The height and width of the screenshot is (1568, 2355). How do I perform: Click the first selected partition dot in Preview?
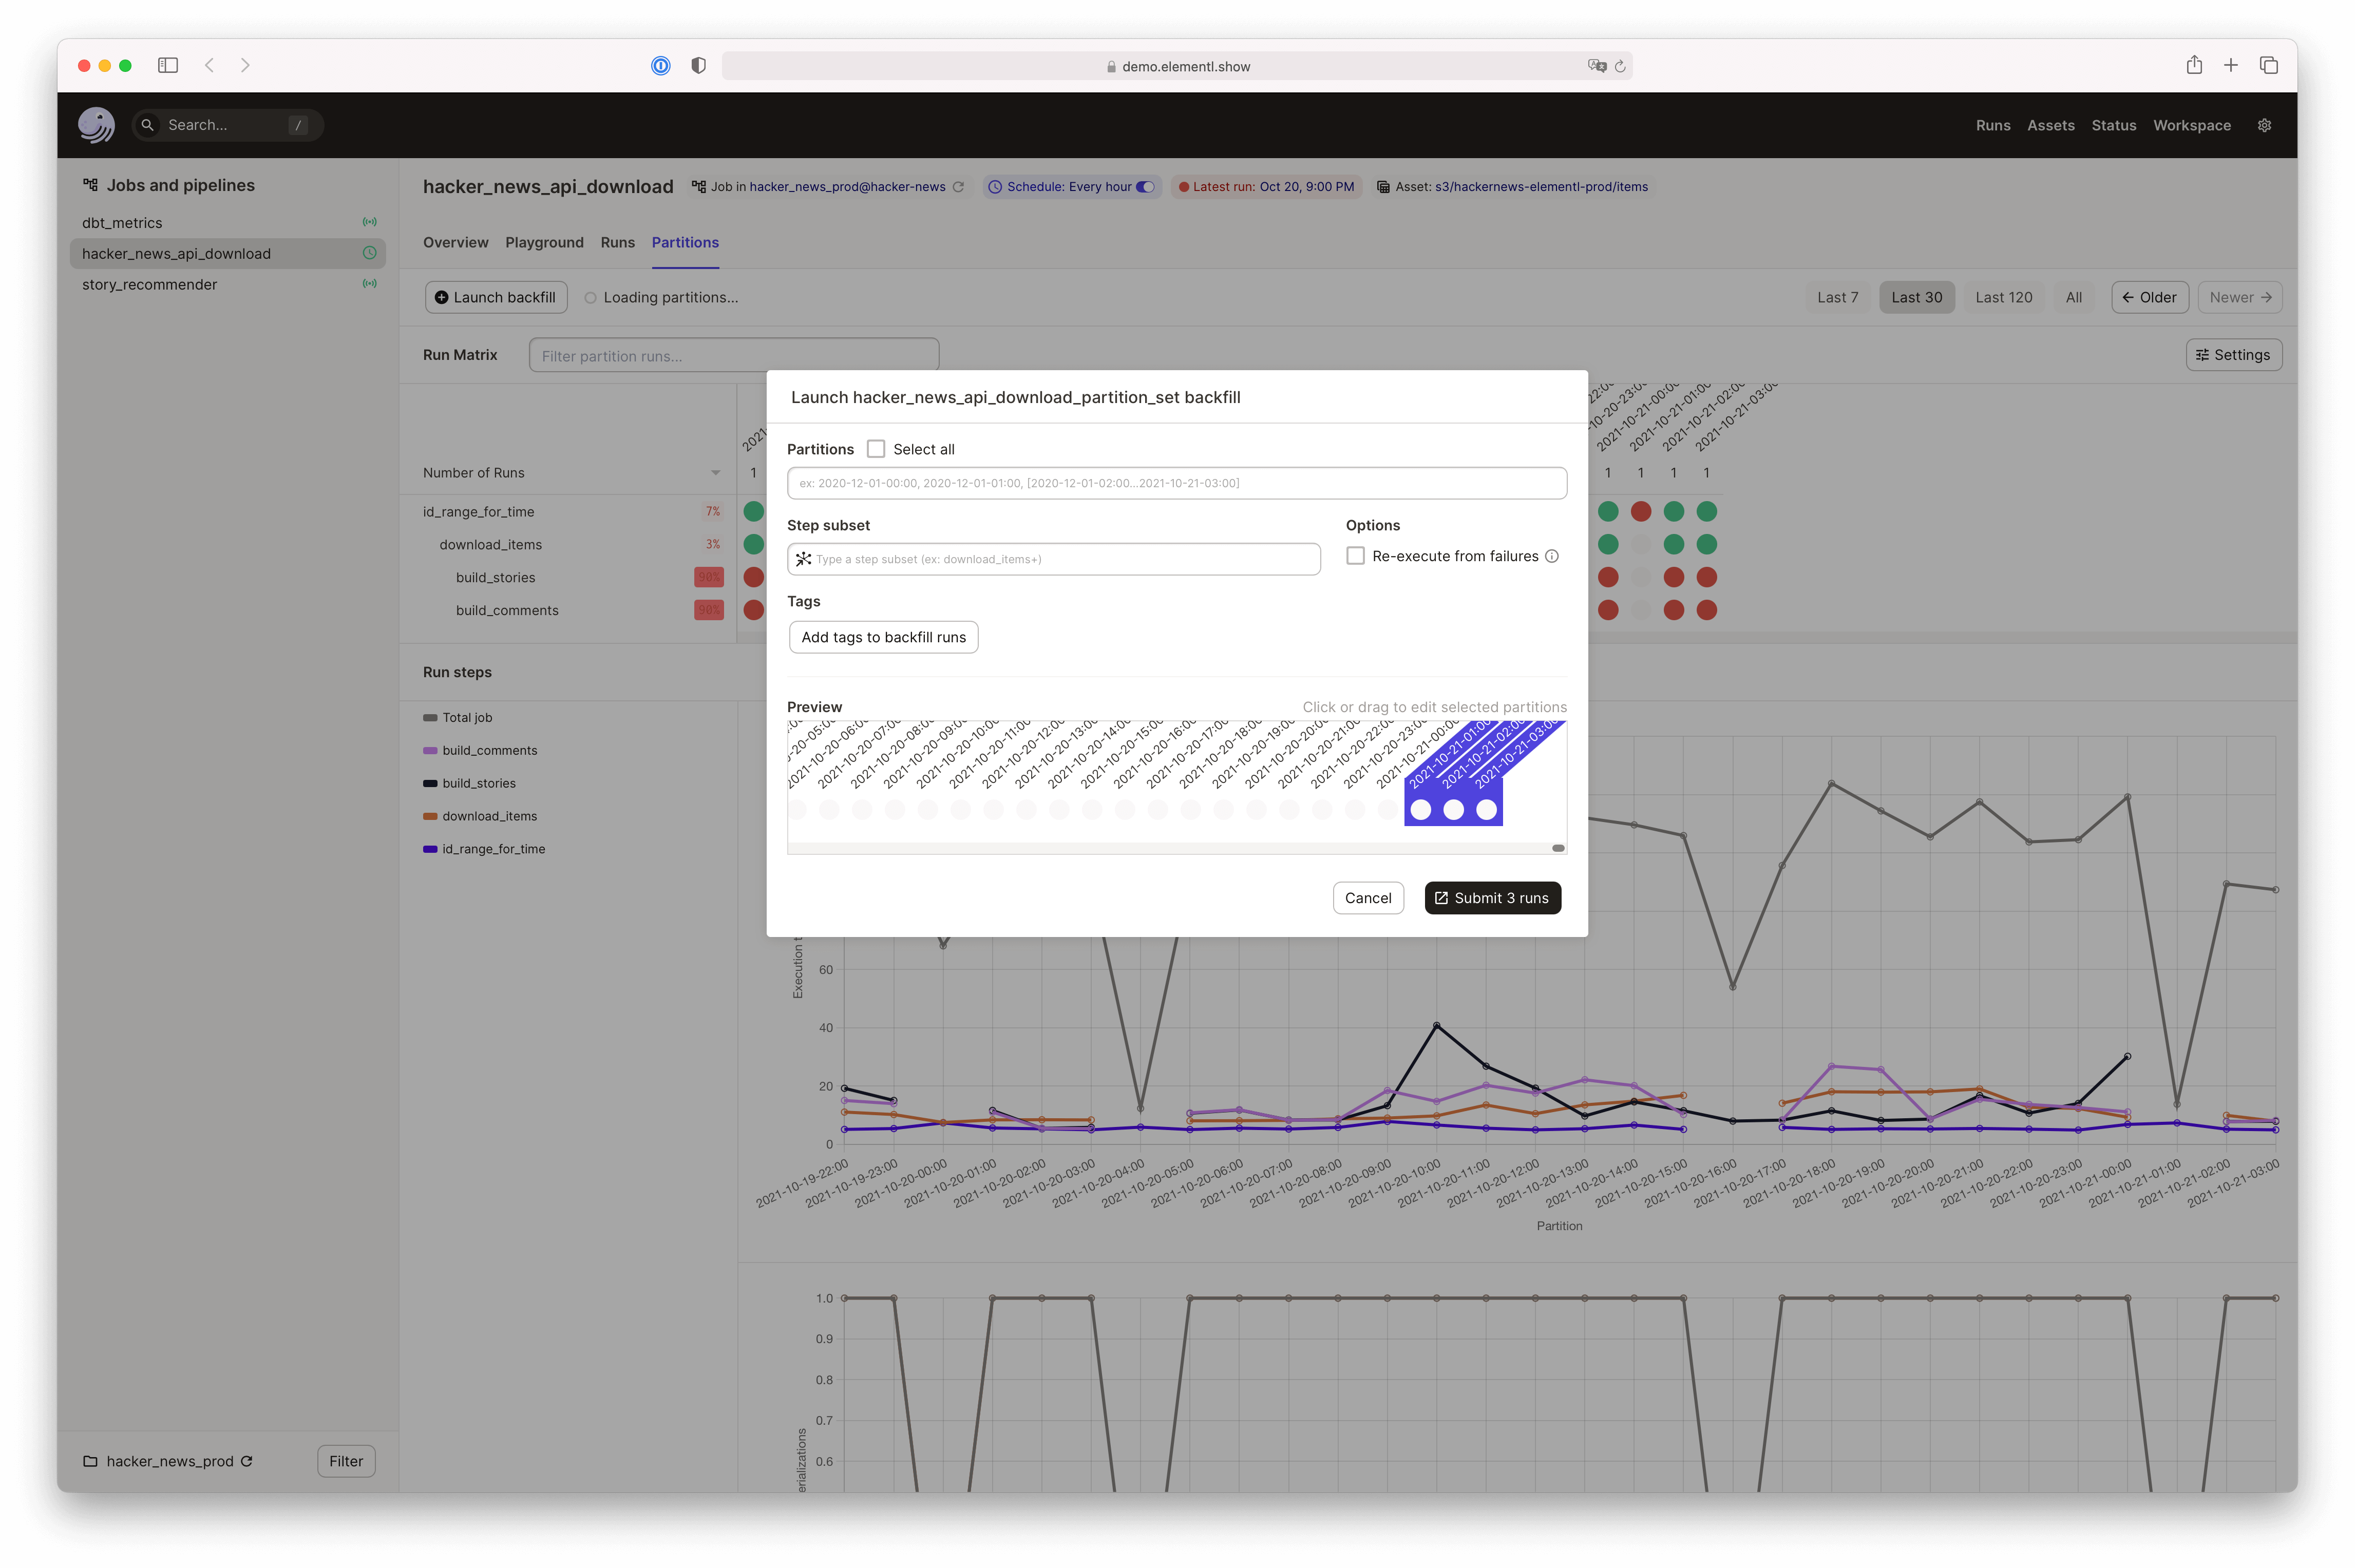1420,810
